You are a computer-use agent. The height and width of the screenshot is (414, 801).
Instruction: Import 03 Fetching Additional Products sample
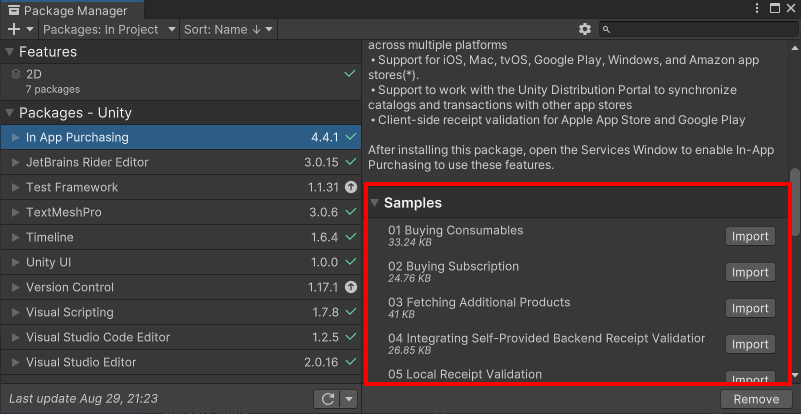750,309
